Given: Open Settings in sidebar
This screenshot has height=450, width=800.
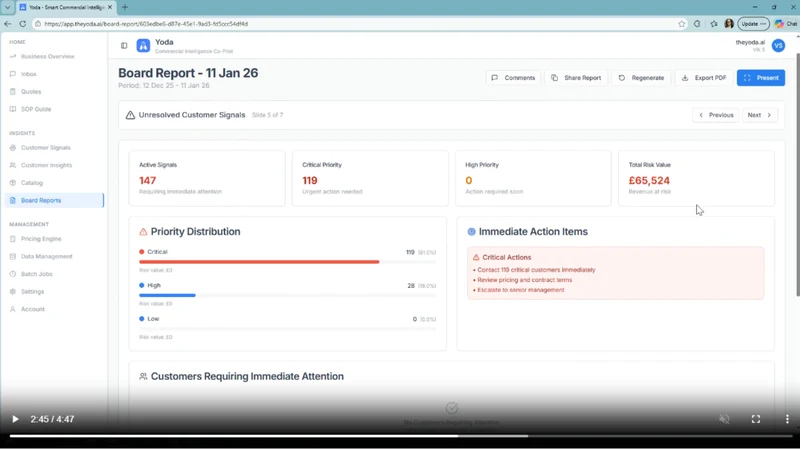Looking at the screenshot, I should point(32,292).
